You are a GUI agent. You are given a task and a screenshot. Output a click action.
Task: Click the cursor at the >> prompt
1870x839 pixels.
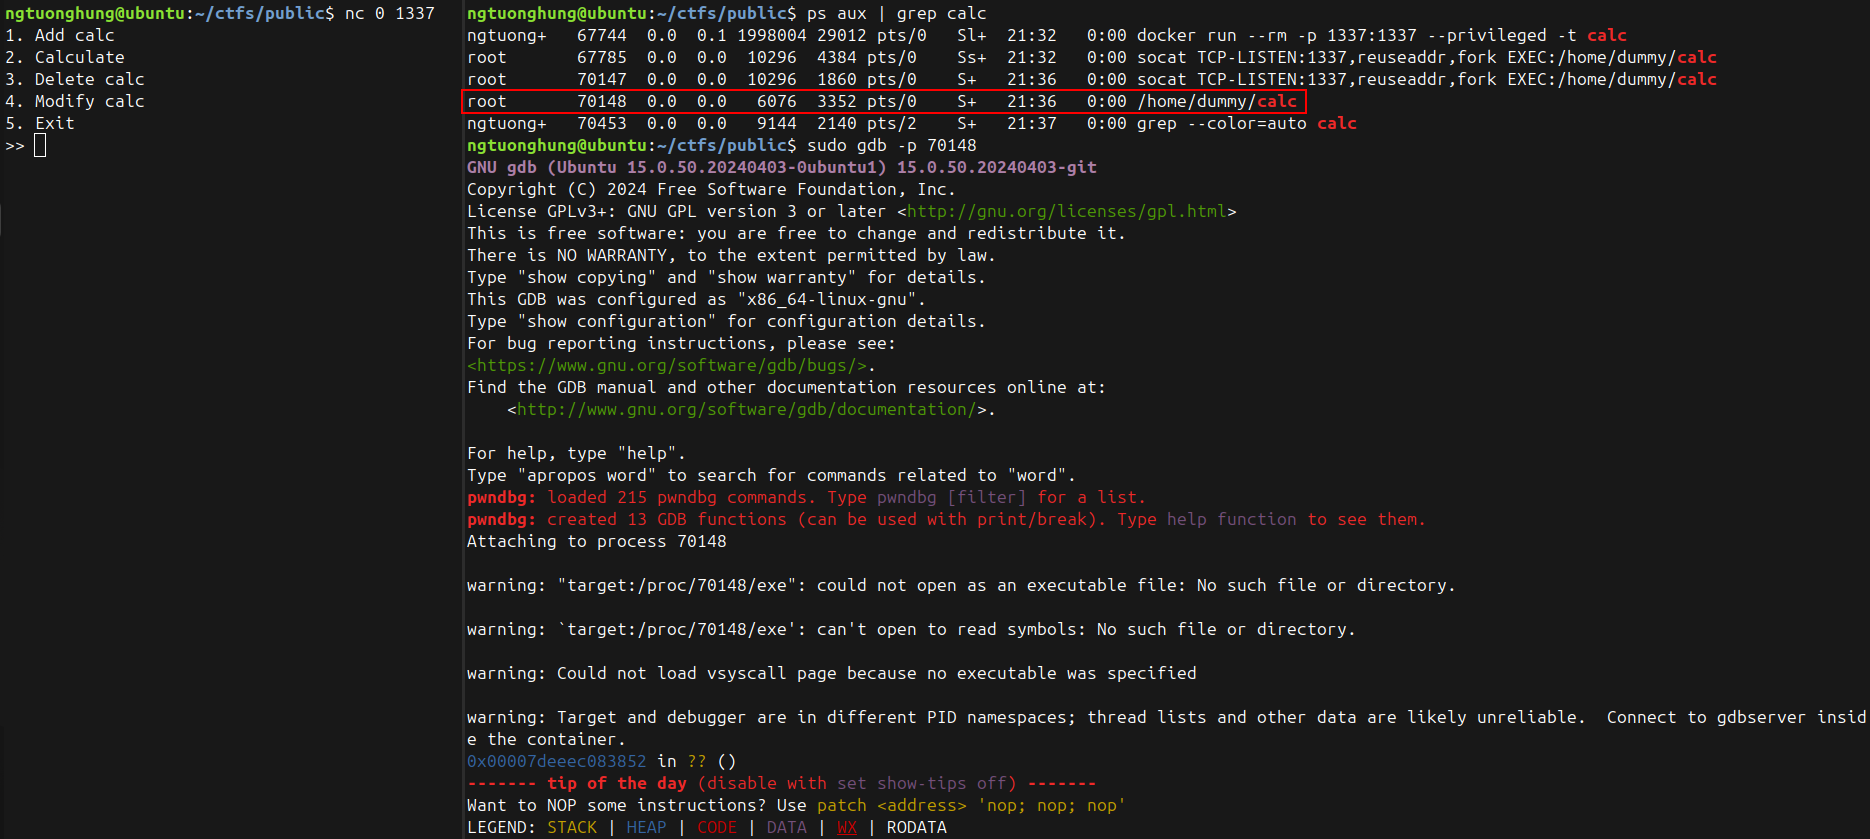[40, 146]
